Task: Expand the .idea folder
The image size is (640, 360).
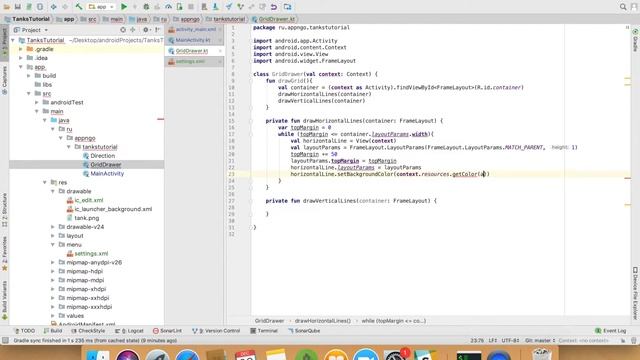Action: (21, 58)
